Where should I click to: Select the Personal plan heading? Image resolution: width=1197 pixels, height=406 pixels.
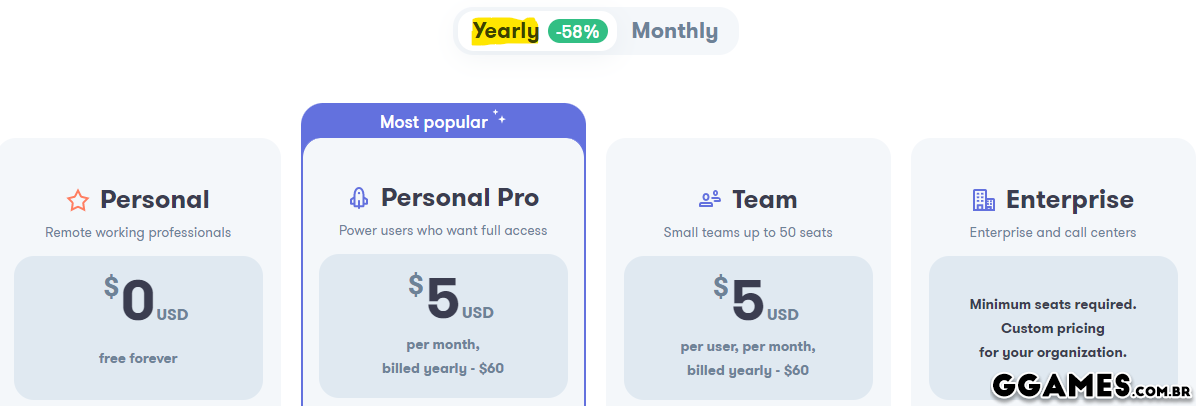click(155, 200)
